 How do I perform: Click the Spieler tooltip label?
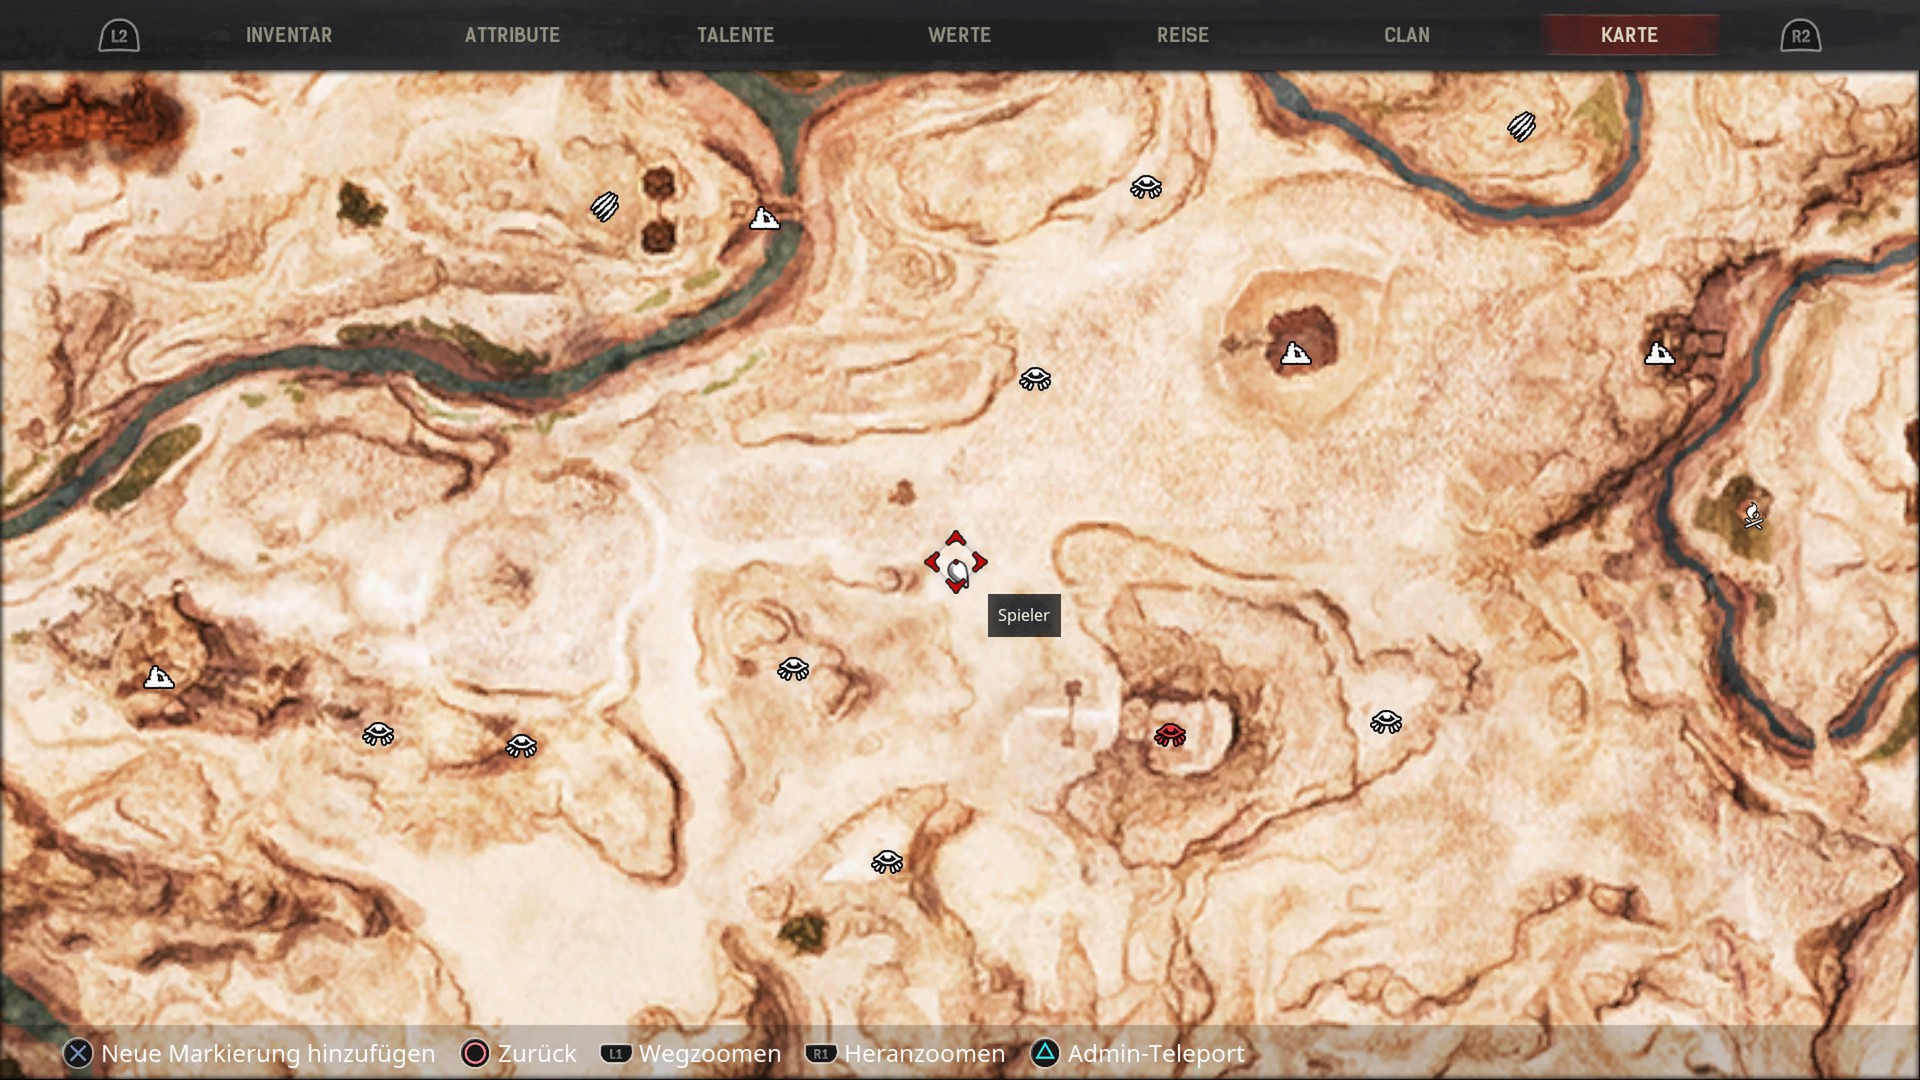[1023, 615]
